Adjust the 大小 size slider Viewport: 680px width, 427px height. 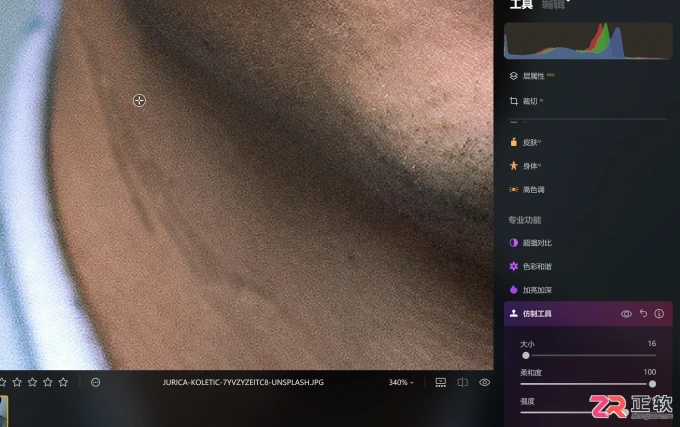[x=588, y=355]
